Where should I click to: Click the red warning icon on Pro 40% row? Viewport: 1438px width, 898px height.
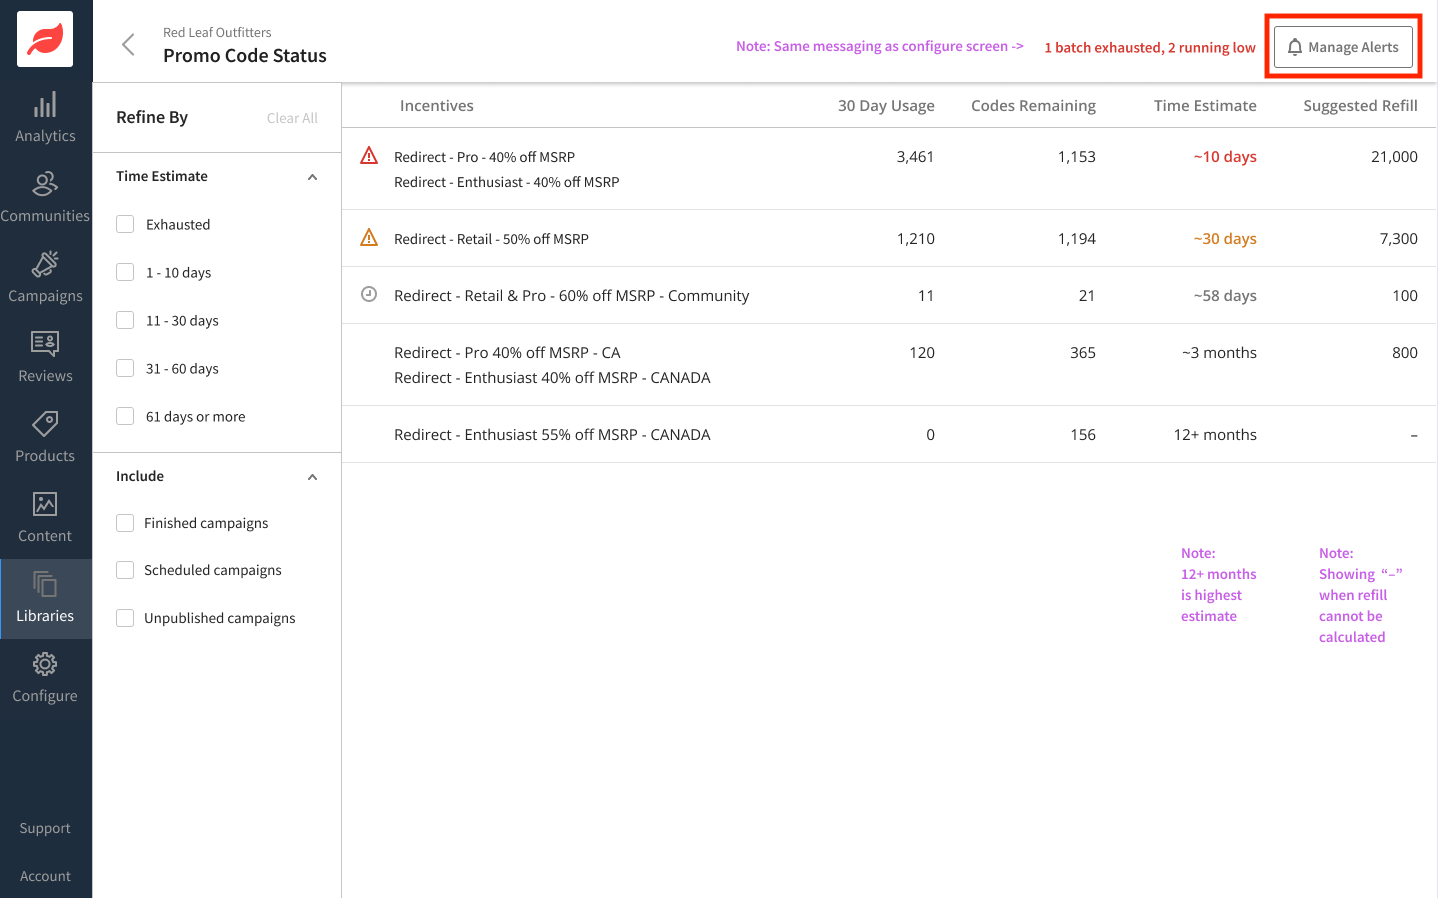click(x=369, y=156)
